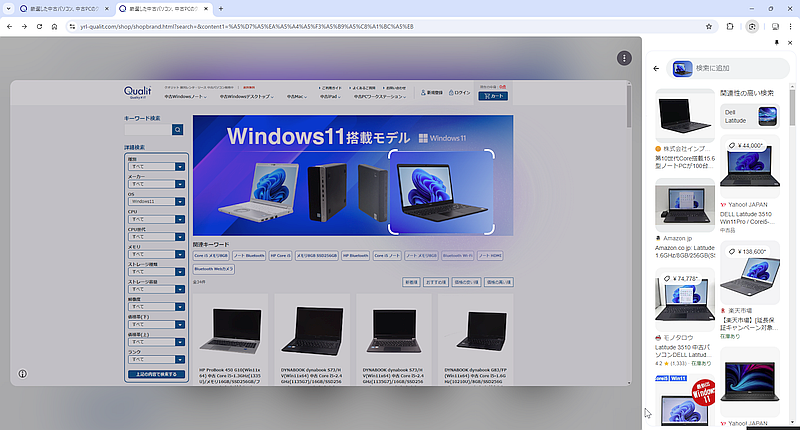Click the 'HP Core i5' keyword tag

point(281,256)
